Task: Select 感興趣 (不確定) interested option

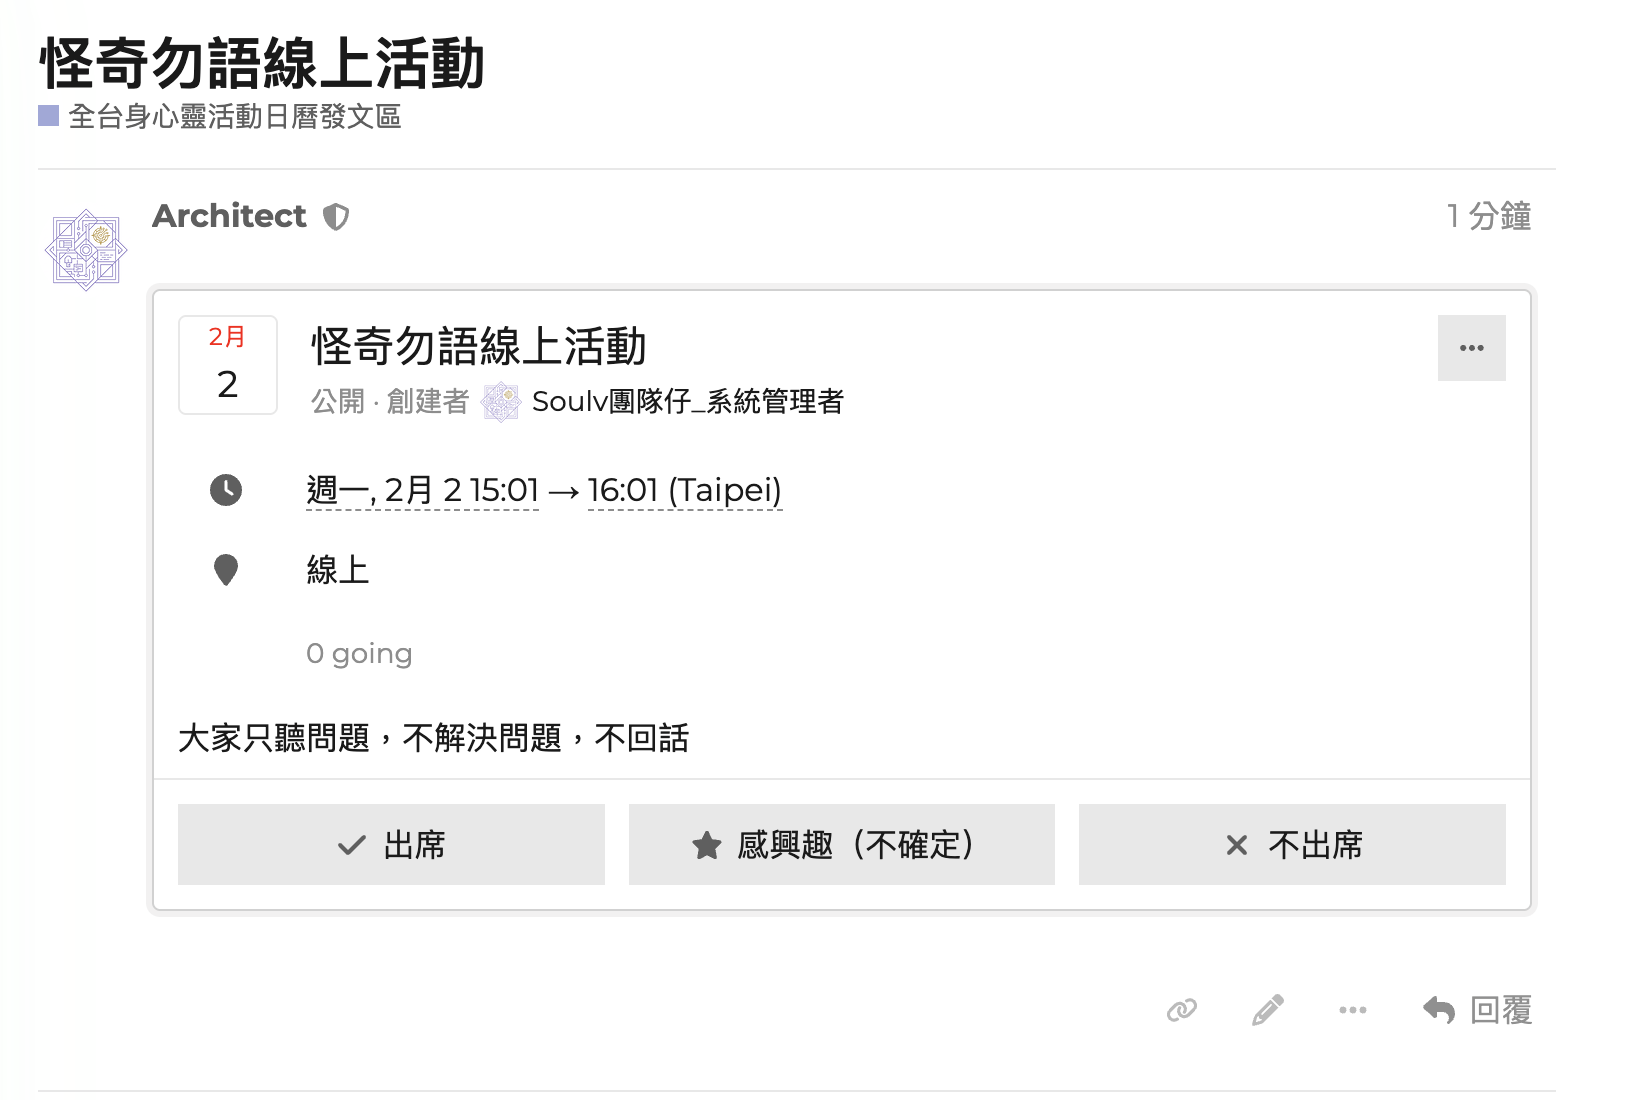Action: [841, 845]
